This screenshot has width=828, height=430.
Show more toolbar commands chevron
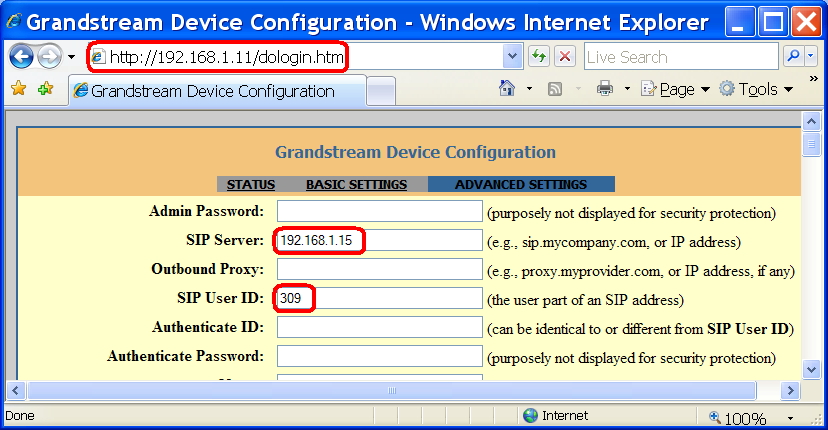click(x=814, y=79)
